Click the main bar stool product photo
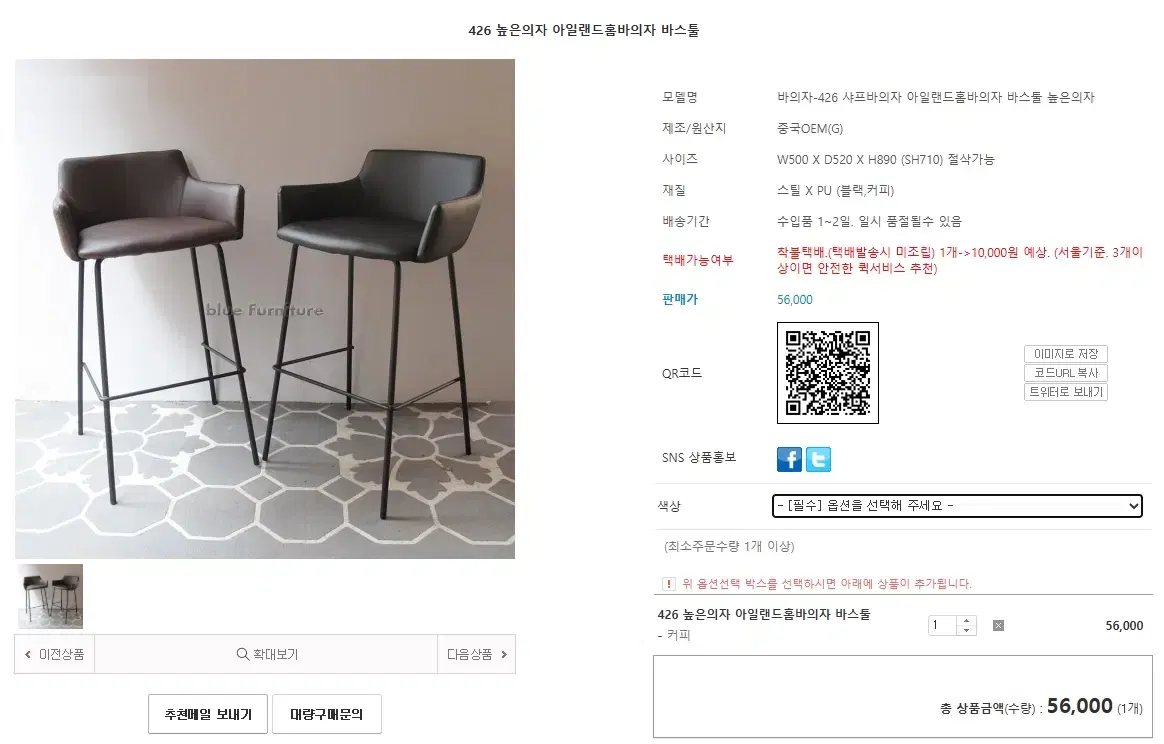 click(x=265, y=309)
